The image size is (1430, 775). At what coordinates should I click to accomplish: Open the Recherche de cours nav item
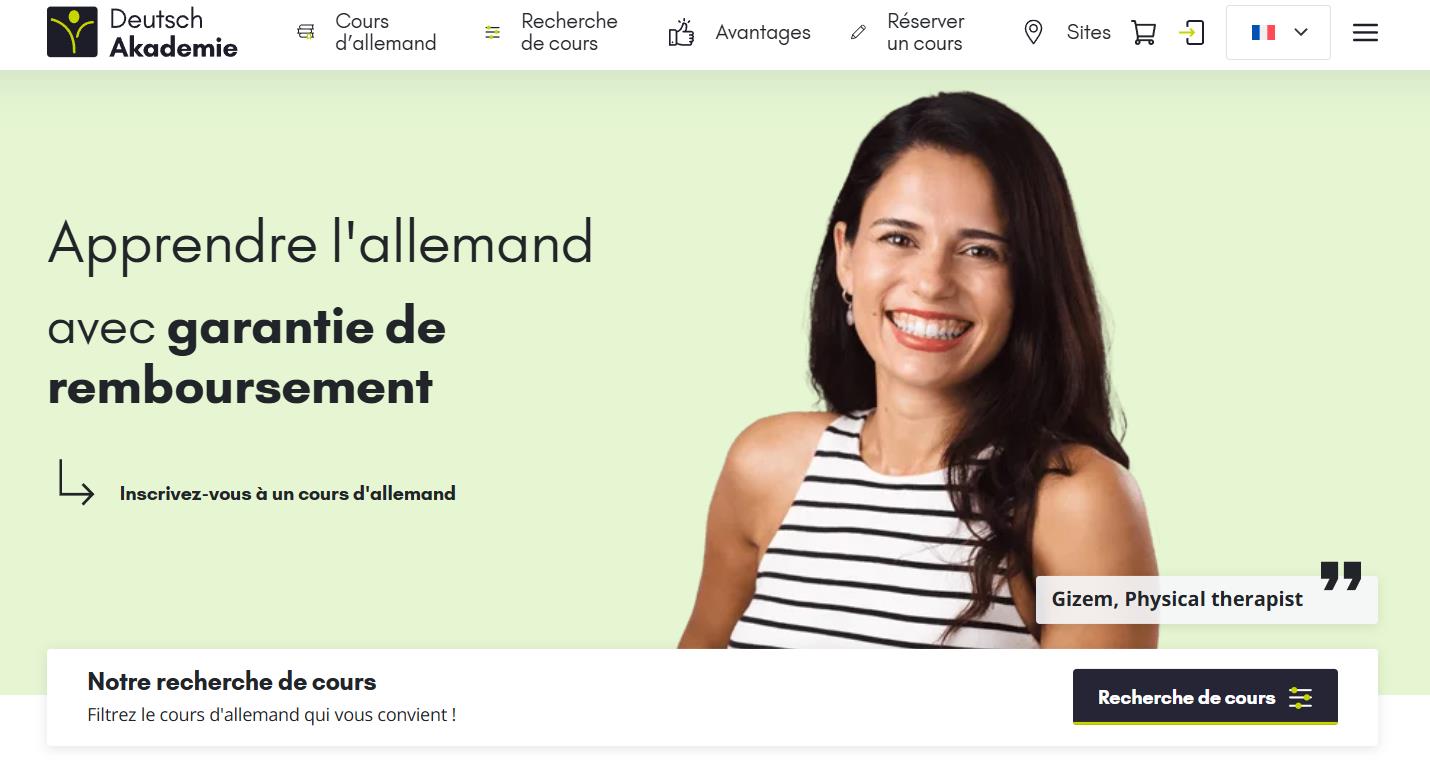(x=569, y=32)
